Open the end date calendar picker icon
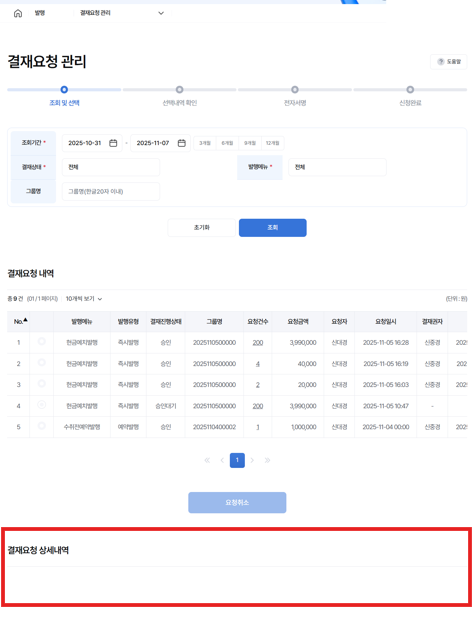The image size is (476, 621). click(x=182, y=143)
